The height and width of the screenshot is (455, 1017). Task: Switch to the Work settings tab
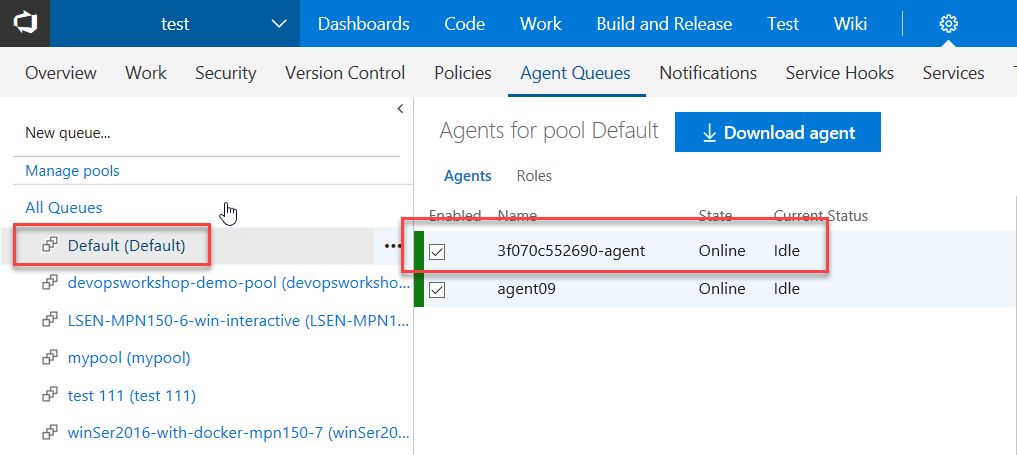point(146,73)
